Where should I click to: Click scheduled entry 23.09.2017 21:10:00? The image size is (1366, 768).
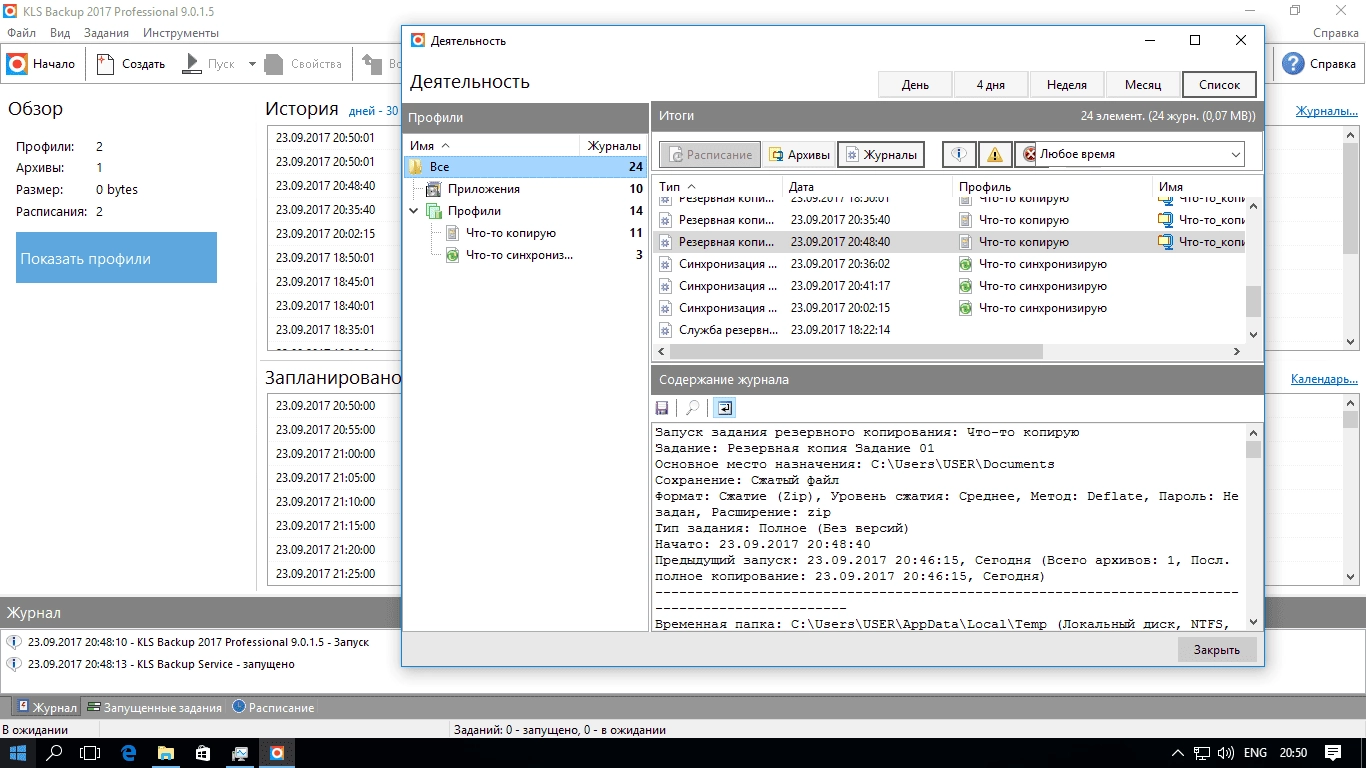[x=325, y=502]
